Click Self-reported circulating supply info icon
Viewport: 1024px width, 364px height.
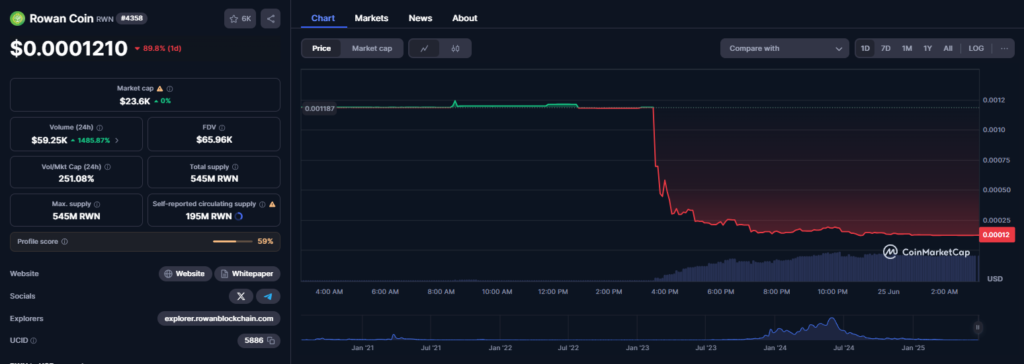pyautogui.click(x=262, y=205)
